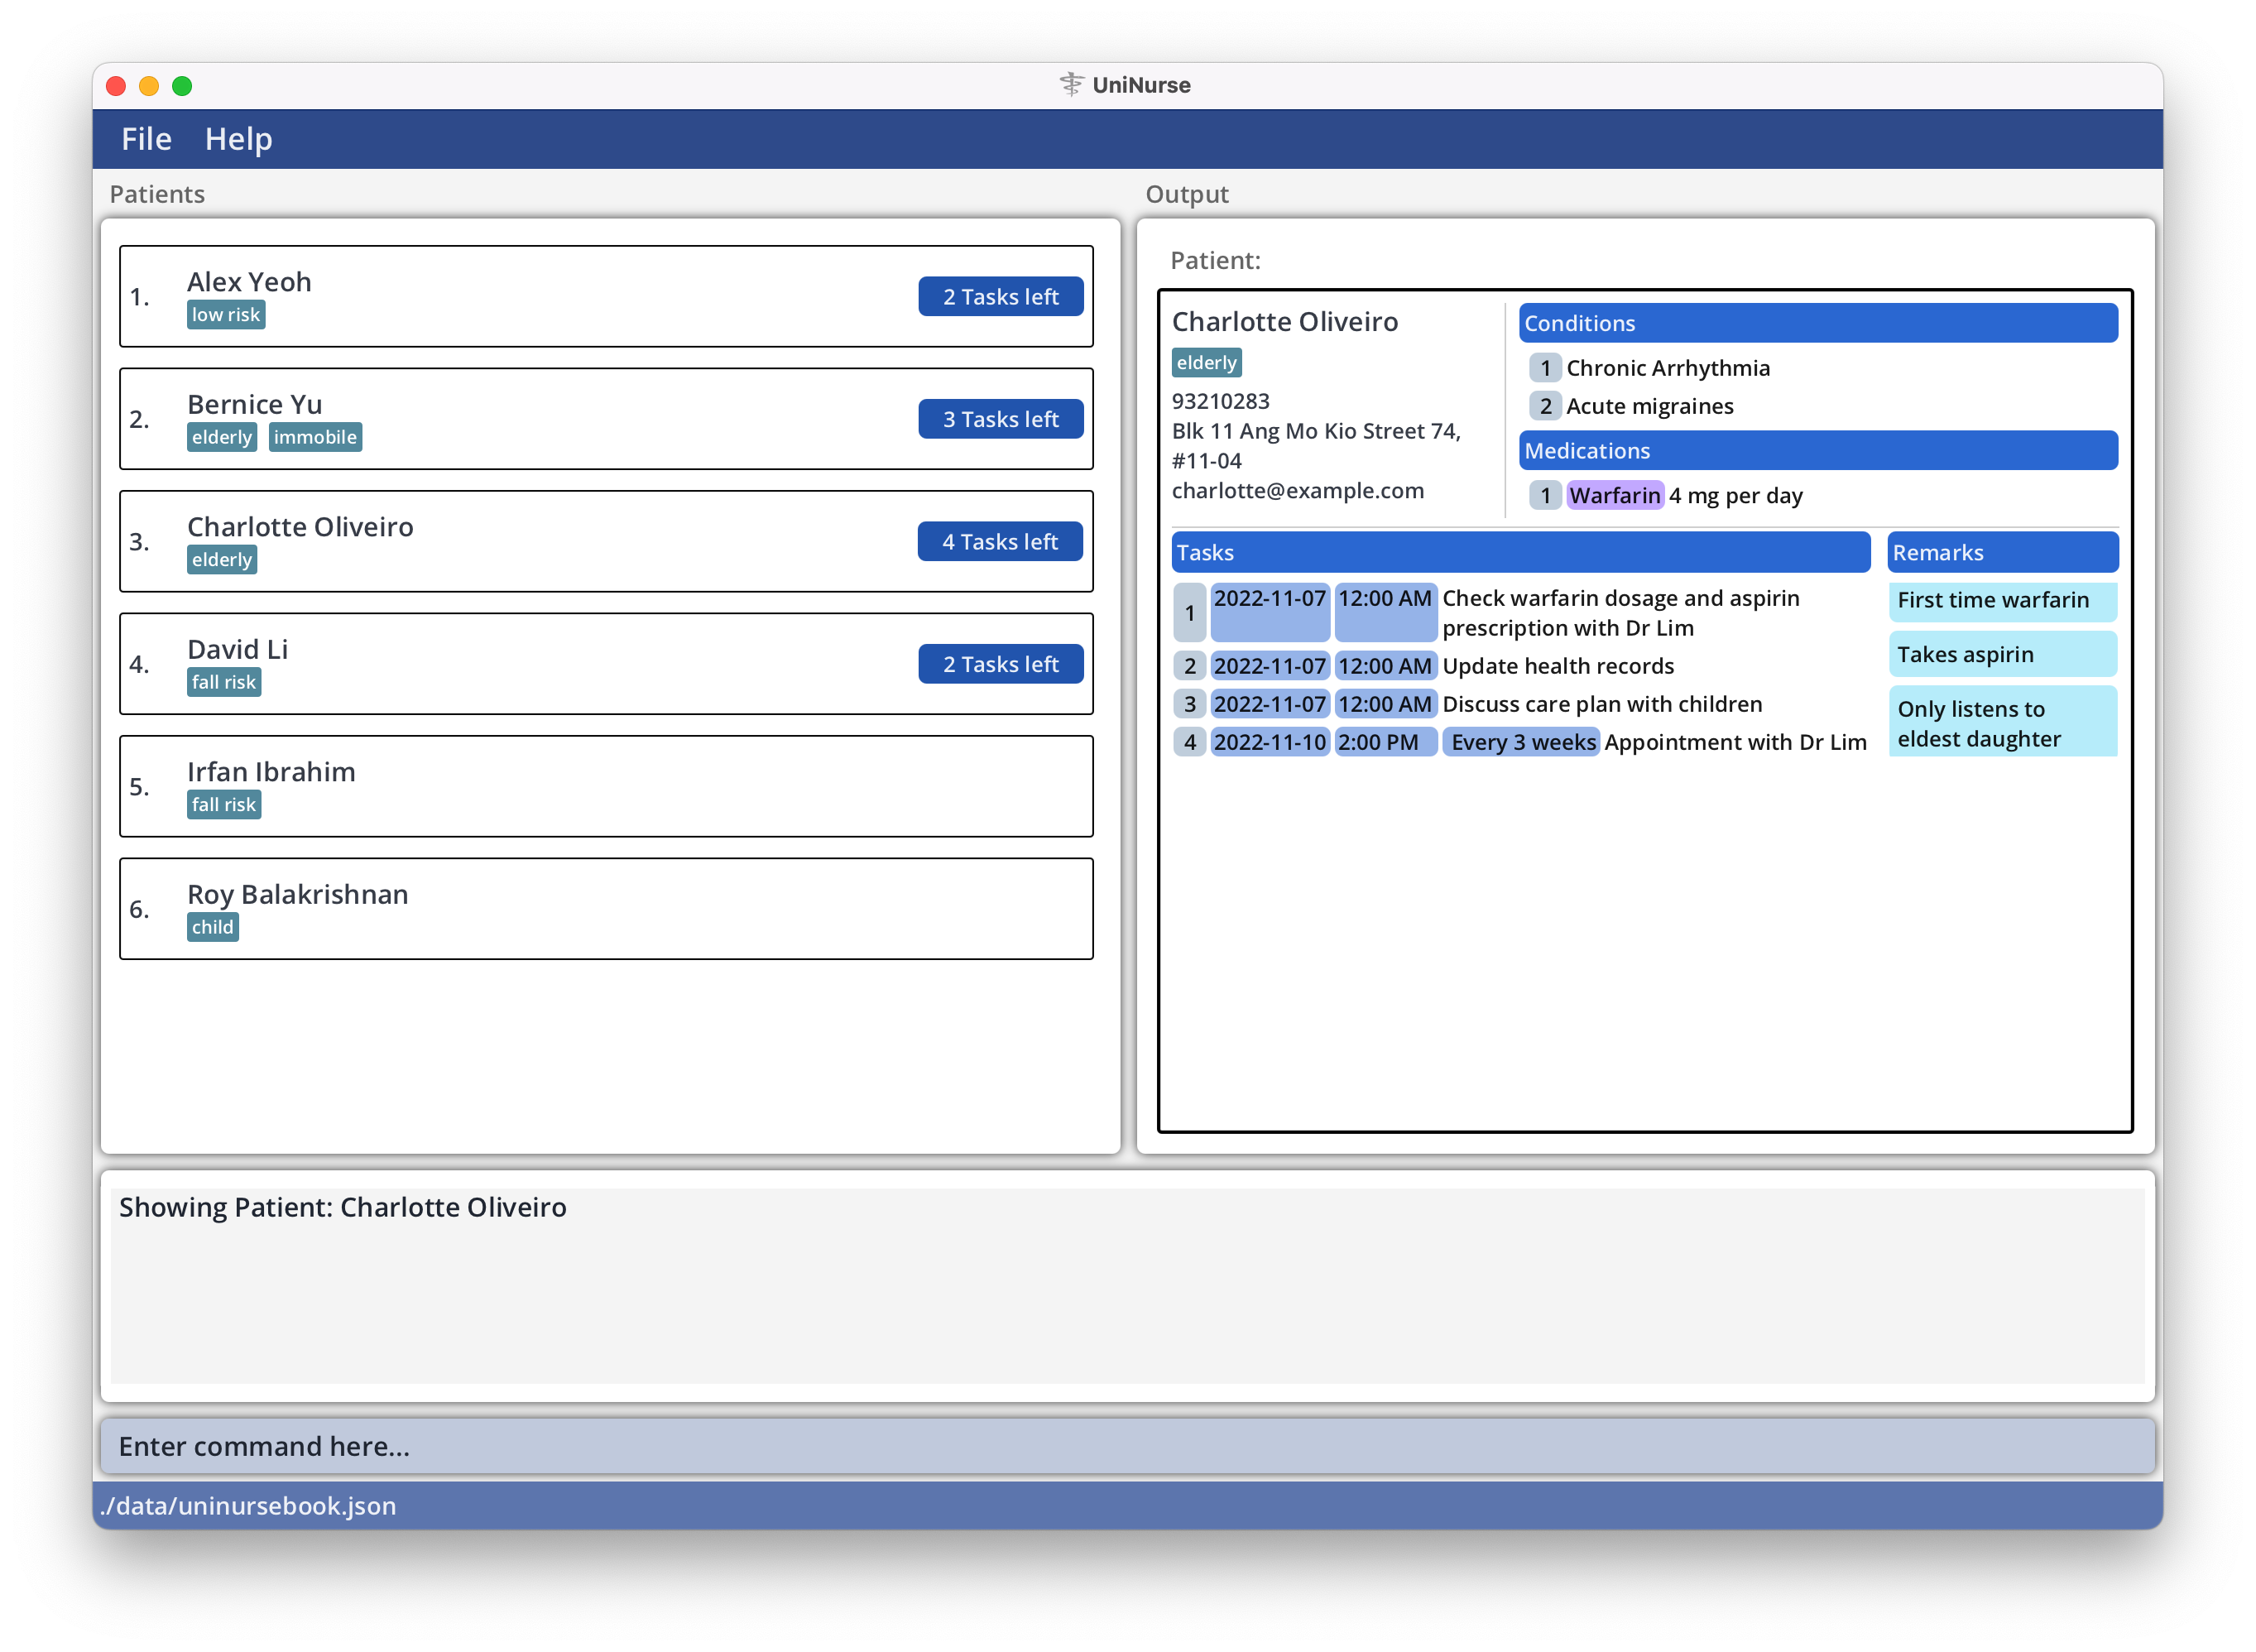Viewport: 2256px width, 1652px height.
Task: Click the 4 Tasks left button for Charlotte Oliveiro
Action: [x=998, y=541]
